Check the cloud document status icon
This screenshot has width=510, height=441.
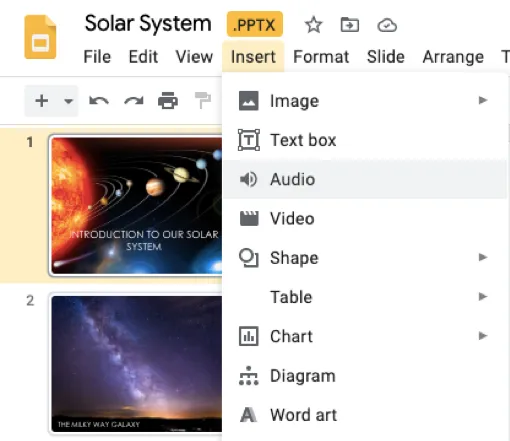click(x=387, y=25)
